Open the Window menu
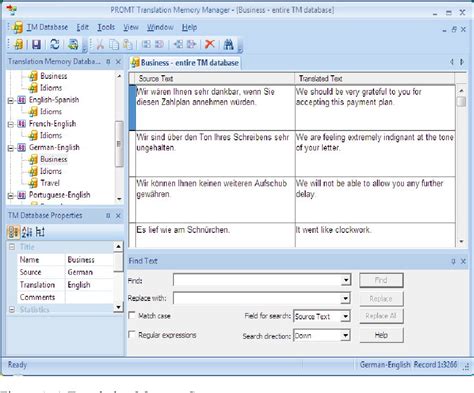 coord(160,27)
